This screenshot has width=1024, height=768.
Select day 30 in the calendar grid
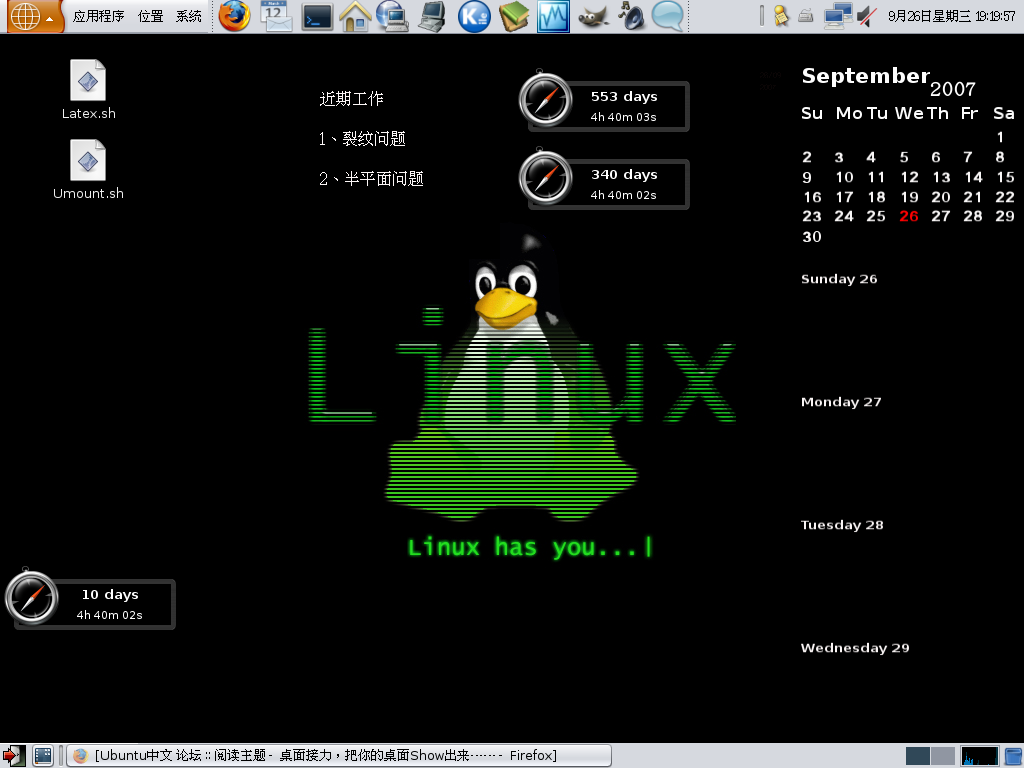812,236
